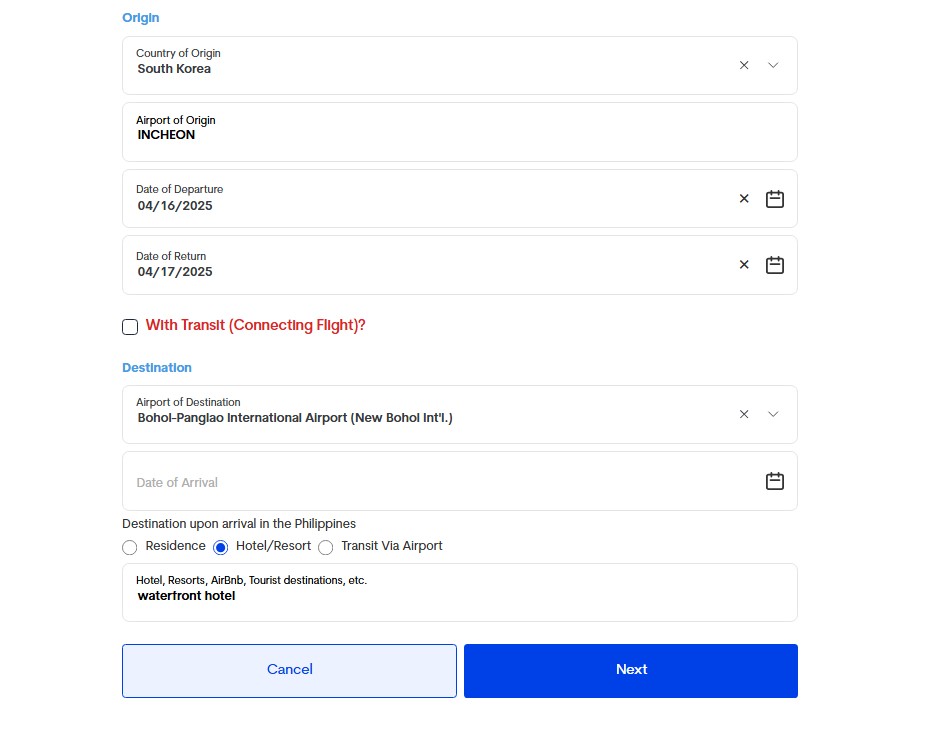Viewport: 928px width, 729px height.
Task: Select the Hotel/Resort radio option
Action: point(221,547)
